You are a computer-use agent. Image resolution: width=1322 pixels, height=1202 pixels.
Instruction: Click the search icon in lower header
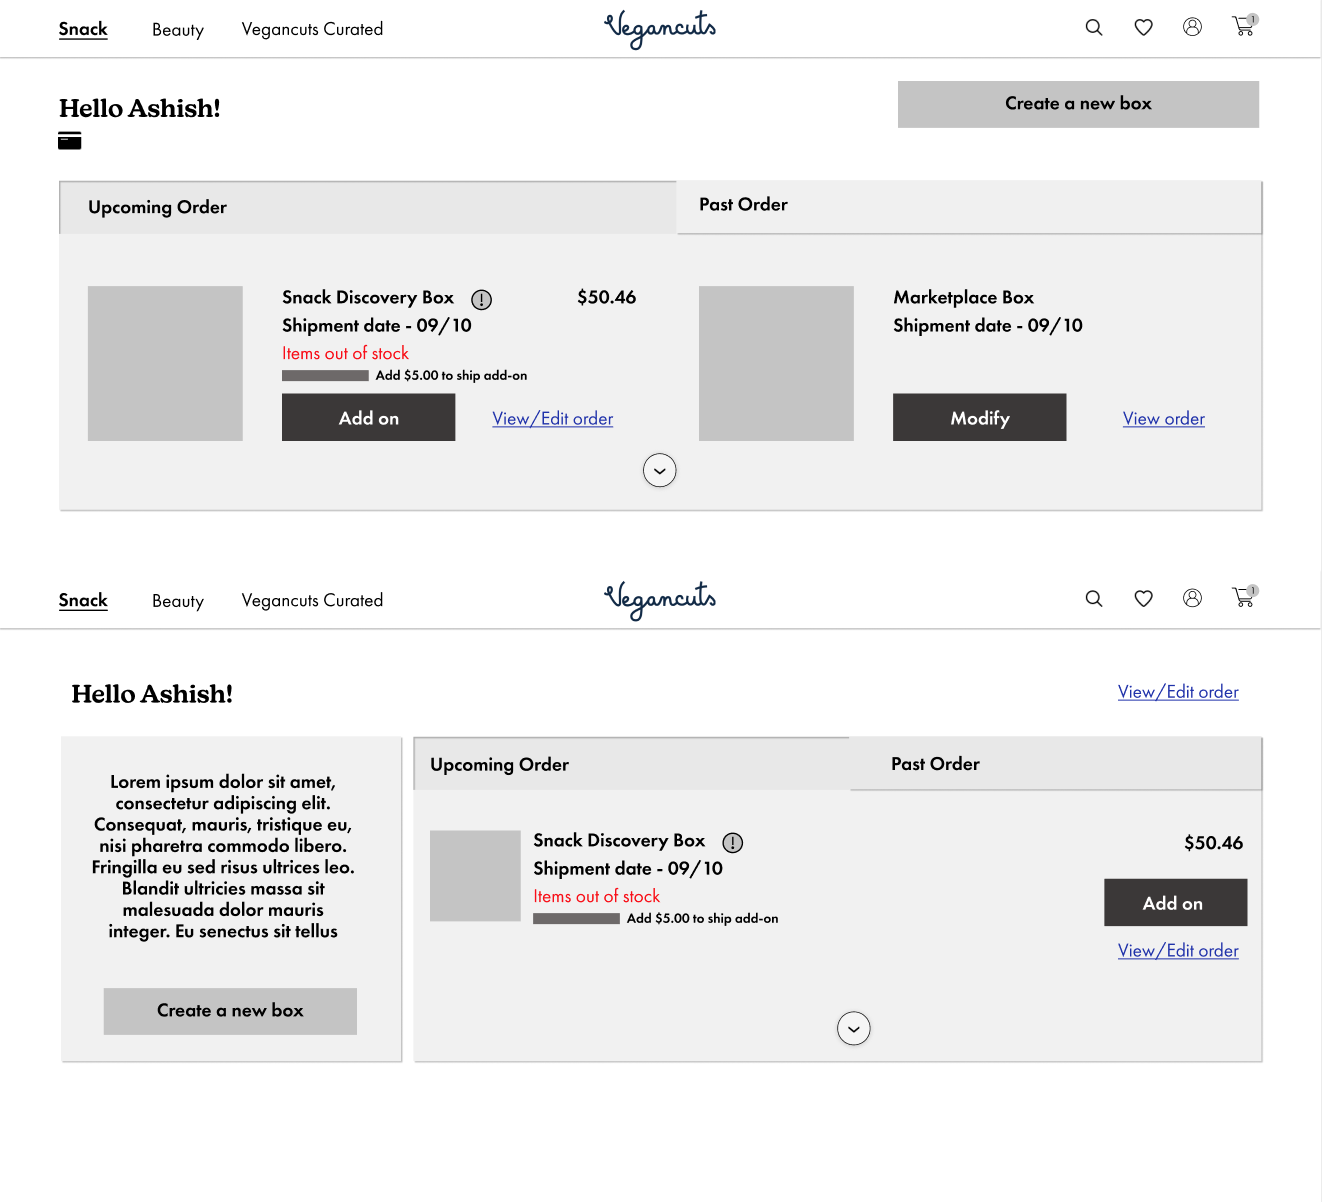[1094, 599]
